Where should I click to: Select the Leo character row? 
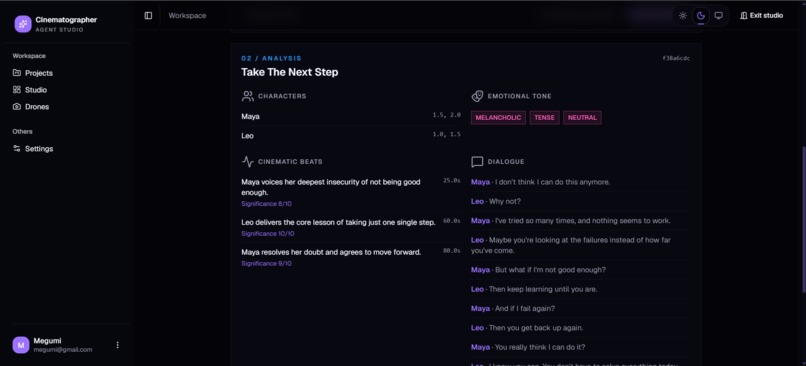351,136
